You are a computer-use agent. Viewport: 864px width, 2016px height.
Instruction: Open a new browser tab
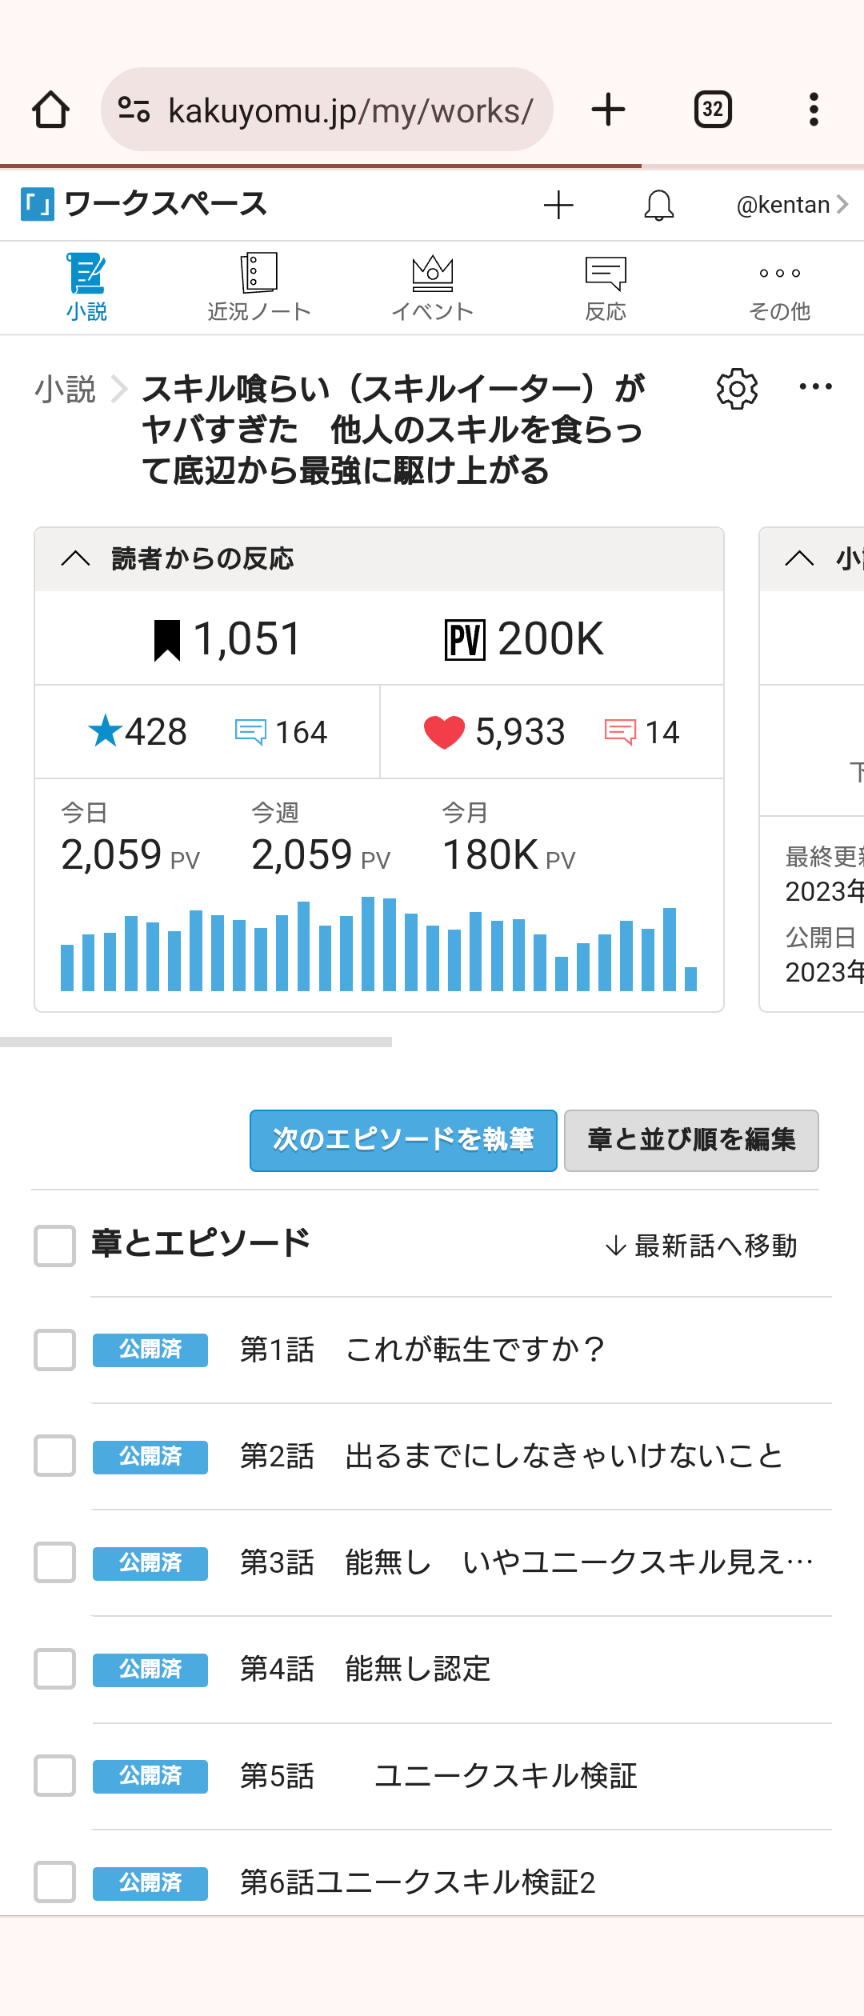[x=608, y=110]
